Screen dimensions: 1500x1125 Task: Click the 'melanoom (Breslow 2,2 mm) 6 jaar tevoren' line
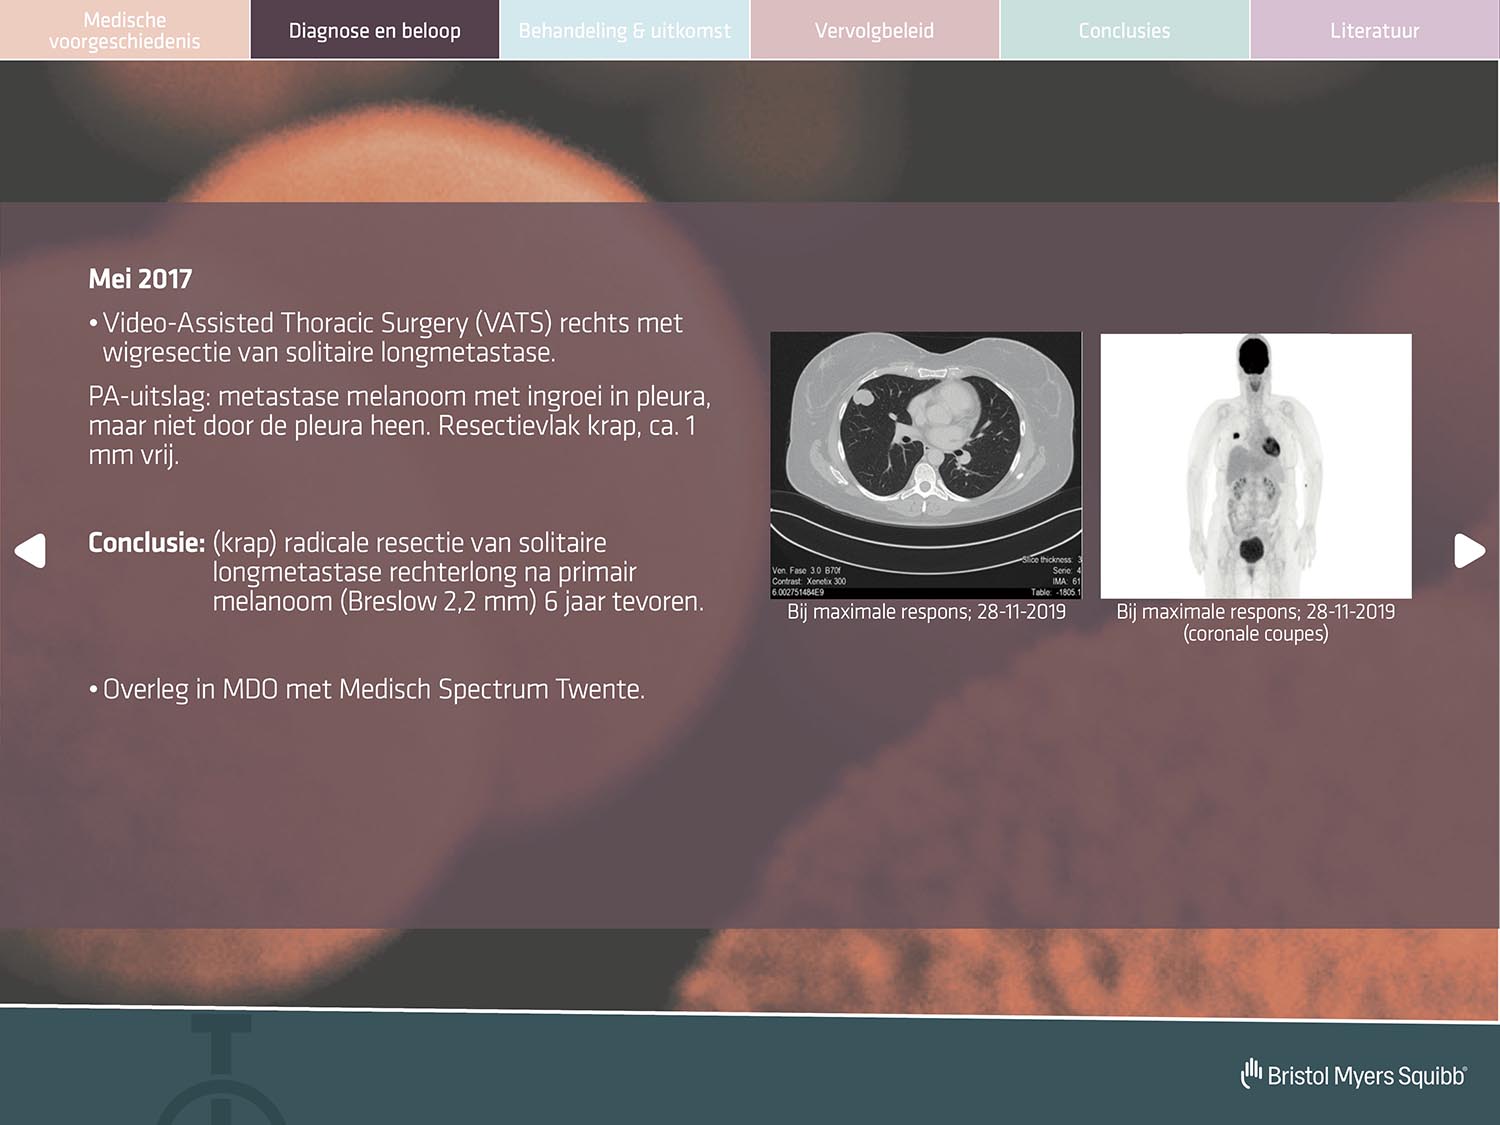click(458, 602)
